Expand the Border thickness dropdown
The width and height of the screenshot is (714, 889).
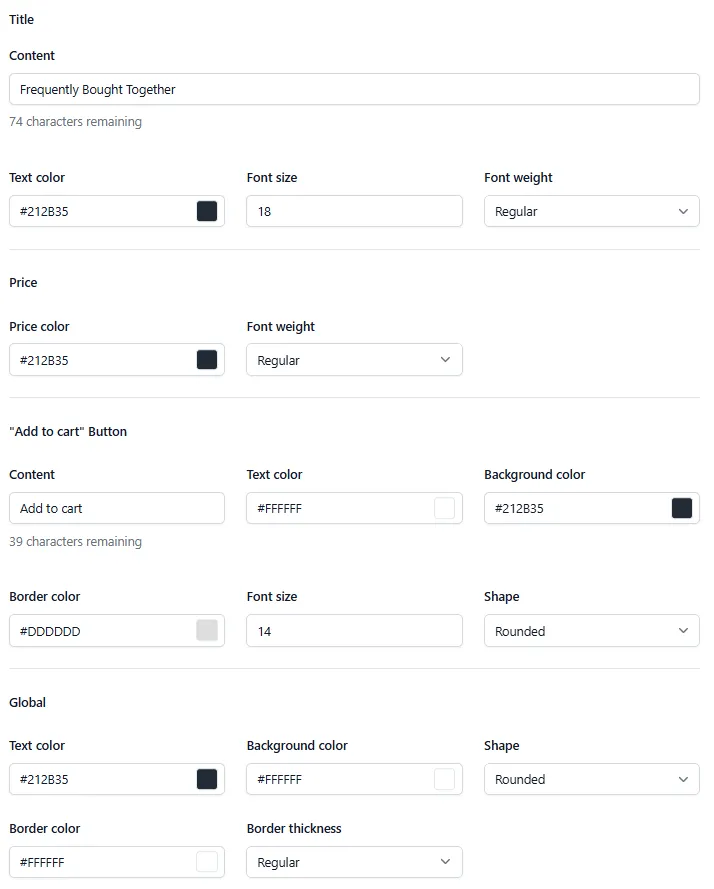354,862
